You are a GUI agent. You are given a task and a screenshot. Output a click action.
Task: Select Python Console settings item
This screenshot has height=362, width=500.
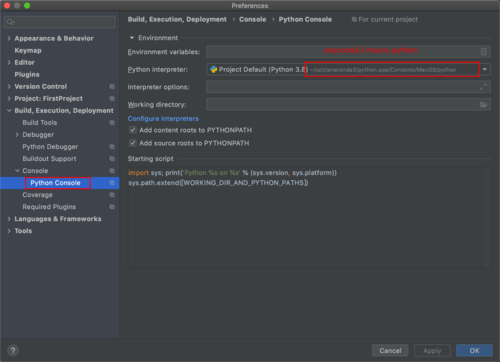click(55, 183)
